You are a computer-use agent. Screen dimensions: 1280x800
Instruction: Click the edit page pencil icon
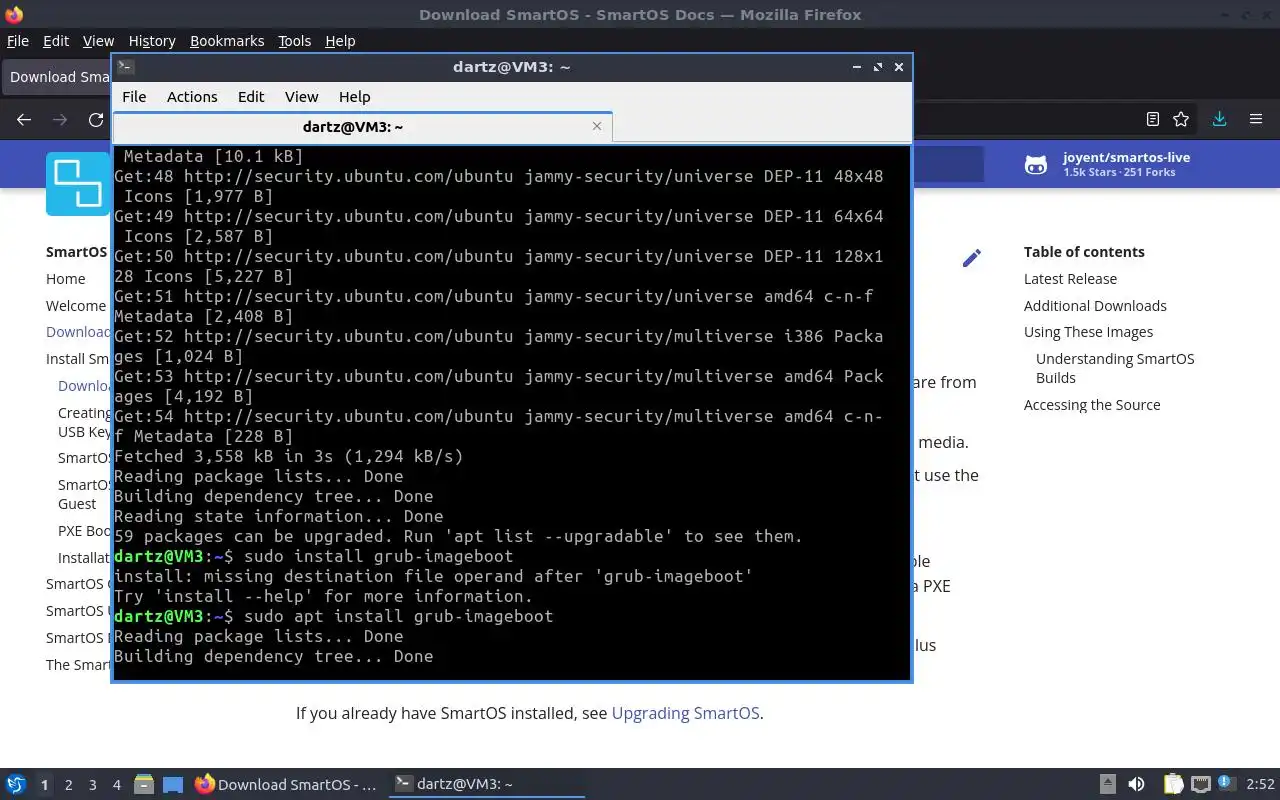[971, 258]
